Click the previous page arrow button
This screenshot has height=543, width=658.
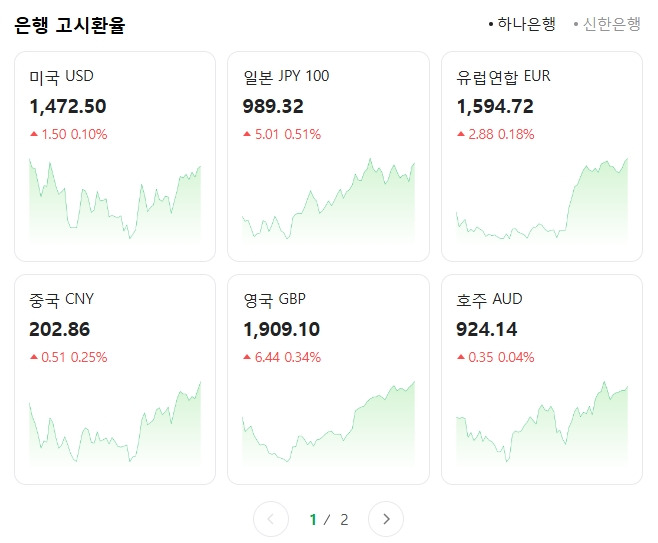[271, 519]
